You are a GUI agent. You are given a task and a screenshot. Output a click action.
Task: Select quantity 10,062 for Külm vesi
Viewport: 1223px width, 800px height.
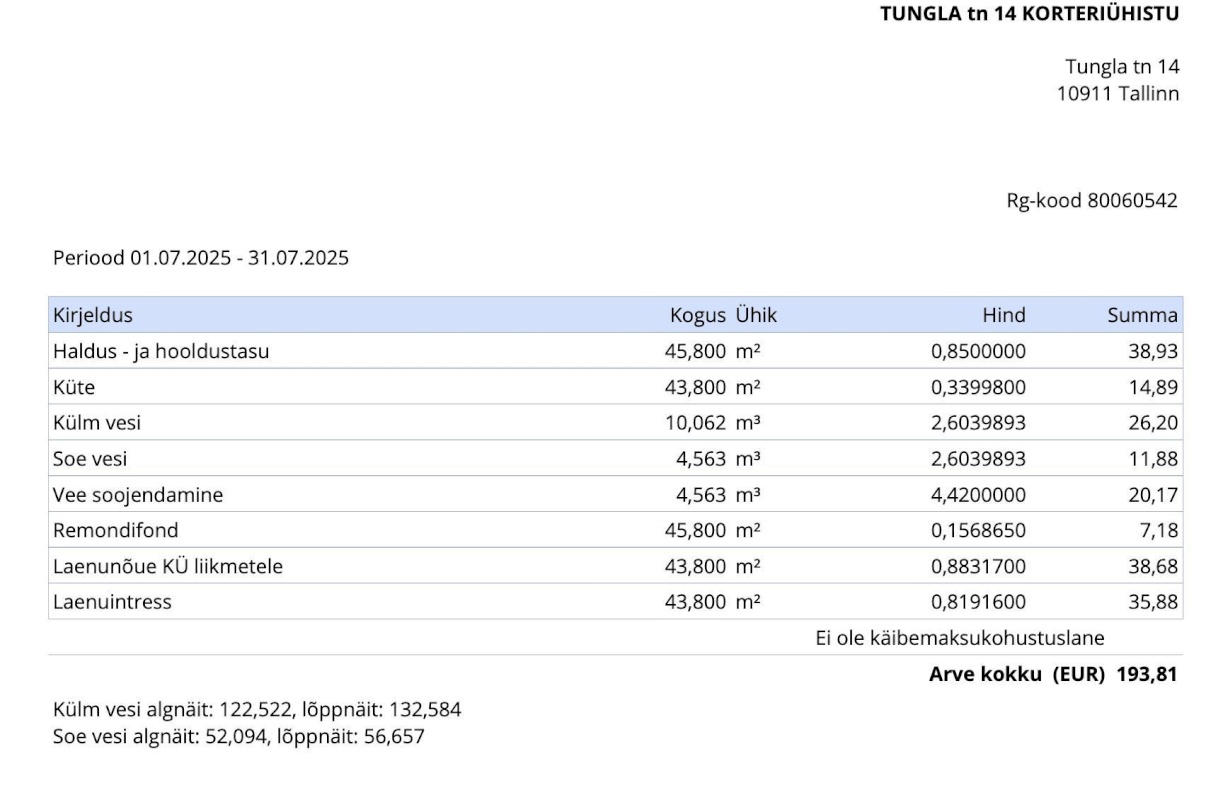click(695, 423)
